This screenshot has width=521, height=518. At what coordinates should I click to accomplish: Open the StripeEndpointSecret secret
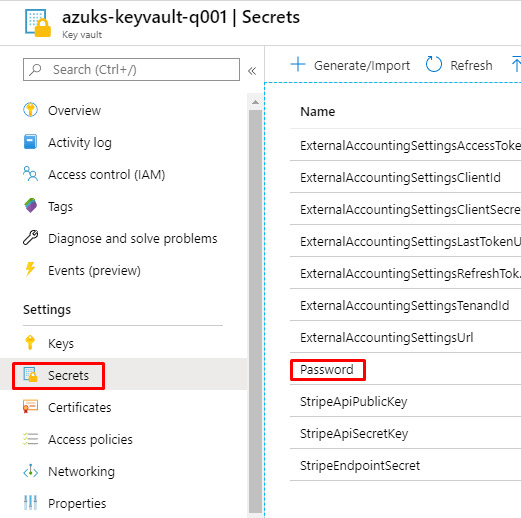360,466
